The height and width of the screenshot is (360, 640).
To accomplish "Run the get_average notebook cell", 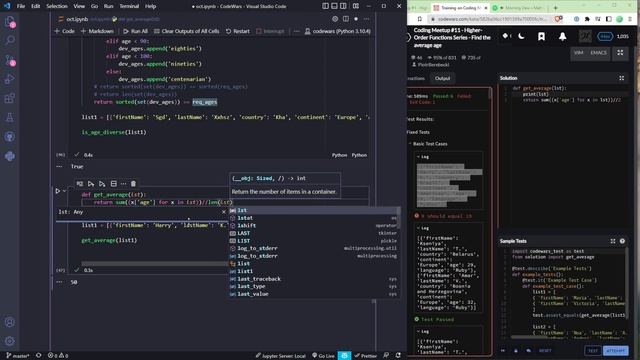I will 58,191.
